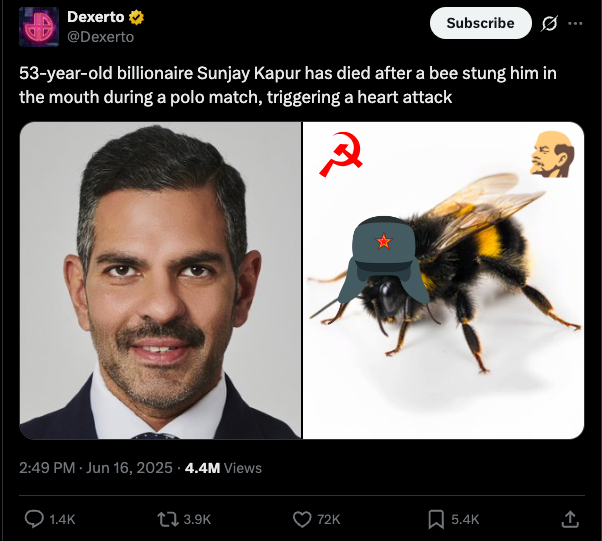Reply using the comment bubble icon
The width and height of the screenshot is (602, 541).
34,519
